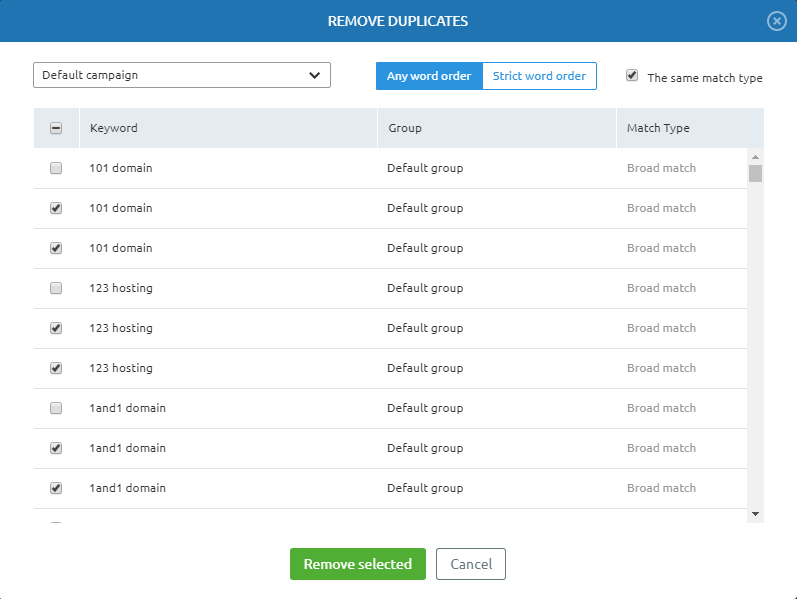Click the scrollbar down arrow in the list

(x=755, y=514)
